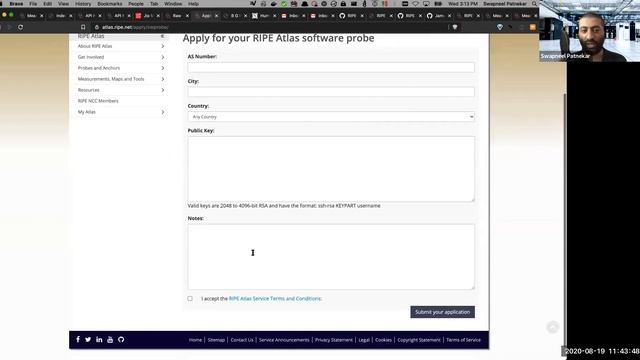Open the People menu
The image size is (640, 360).
coord(136,4)
